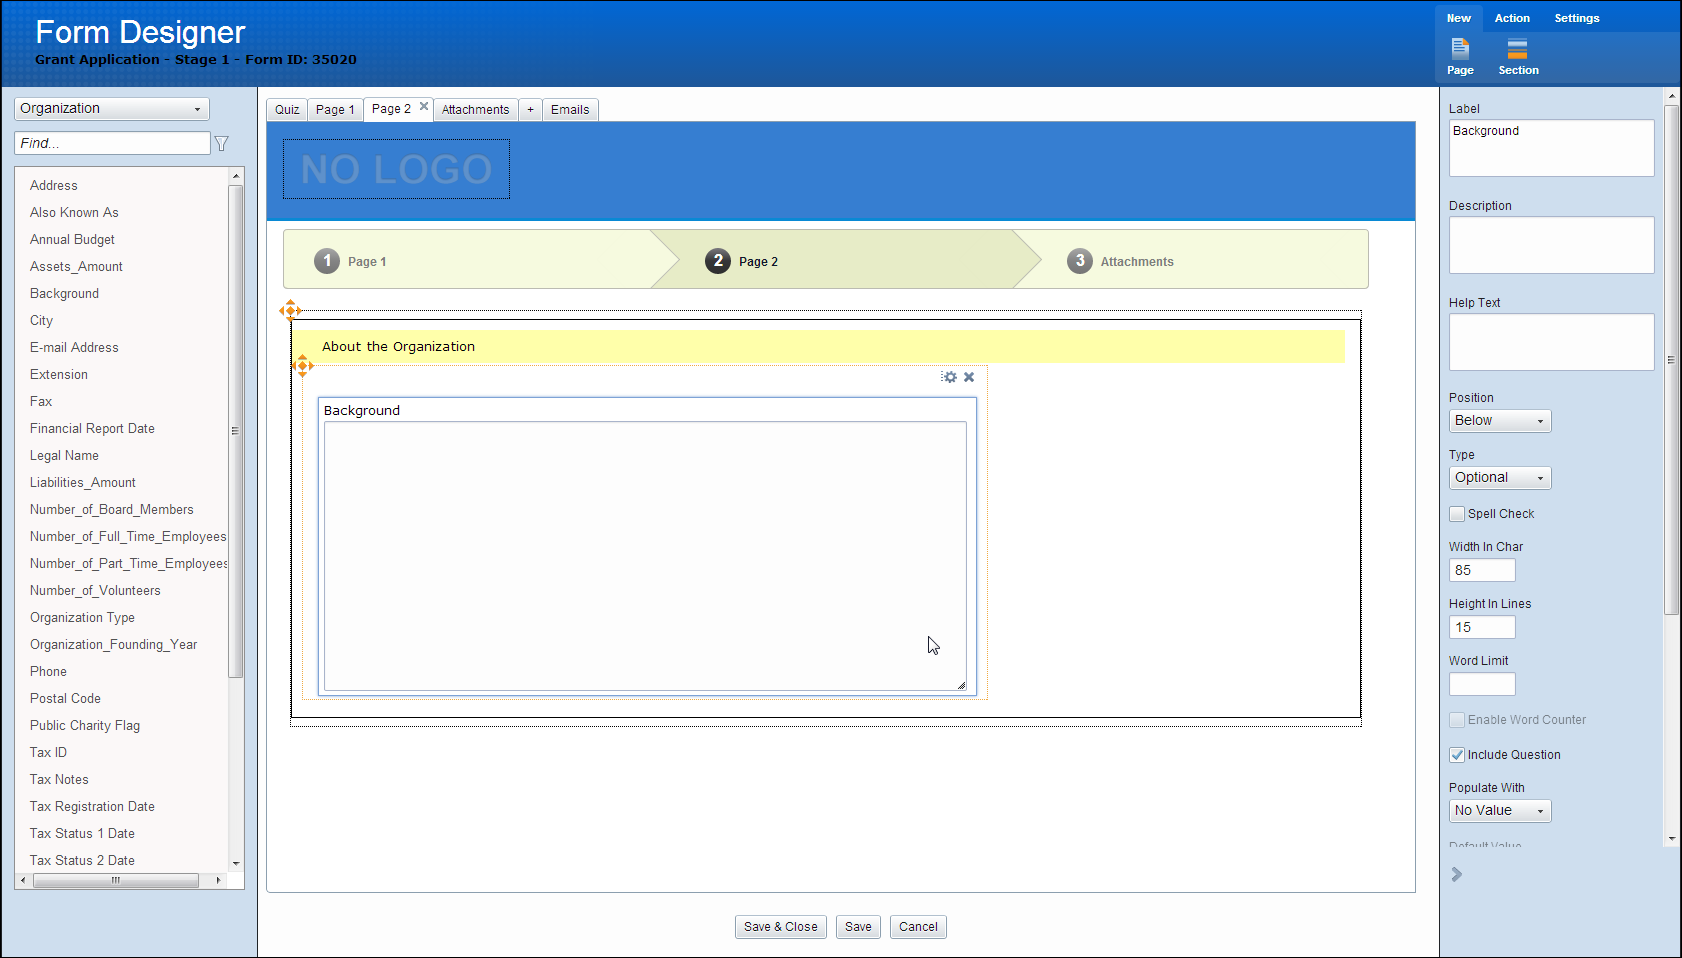This screenshot has width=1682, height=958.
Task: Click the section move handle icon
Action: coord(290,311)
